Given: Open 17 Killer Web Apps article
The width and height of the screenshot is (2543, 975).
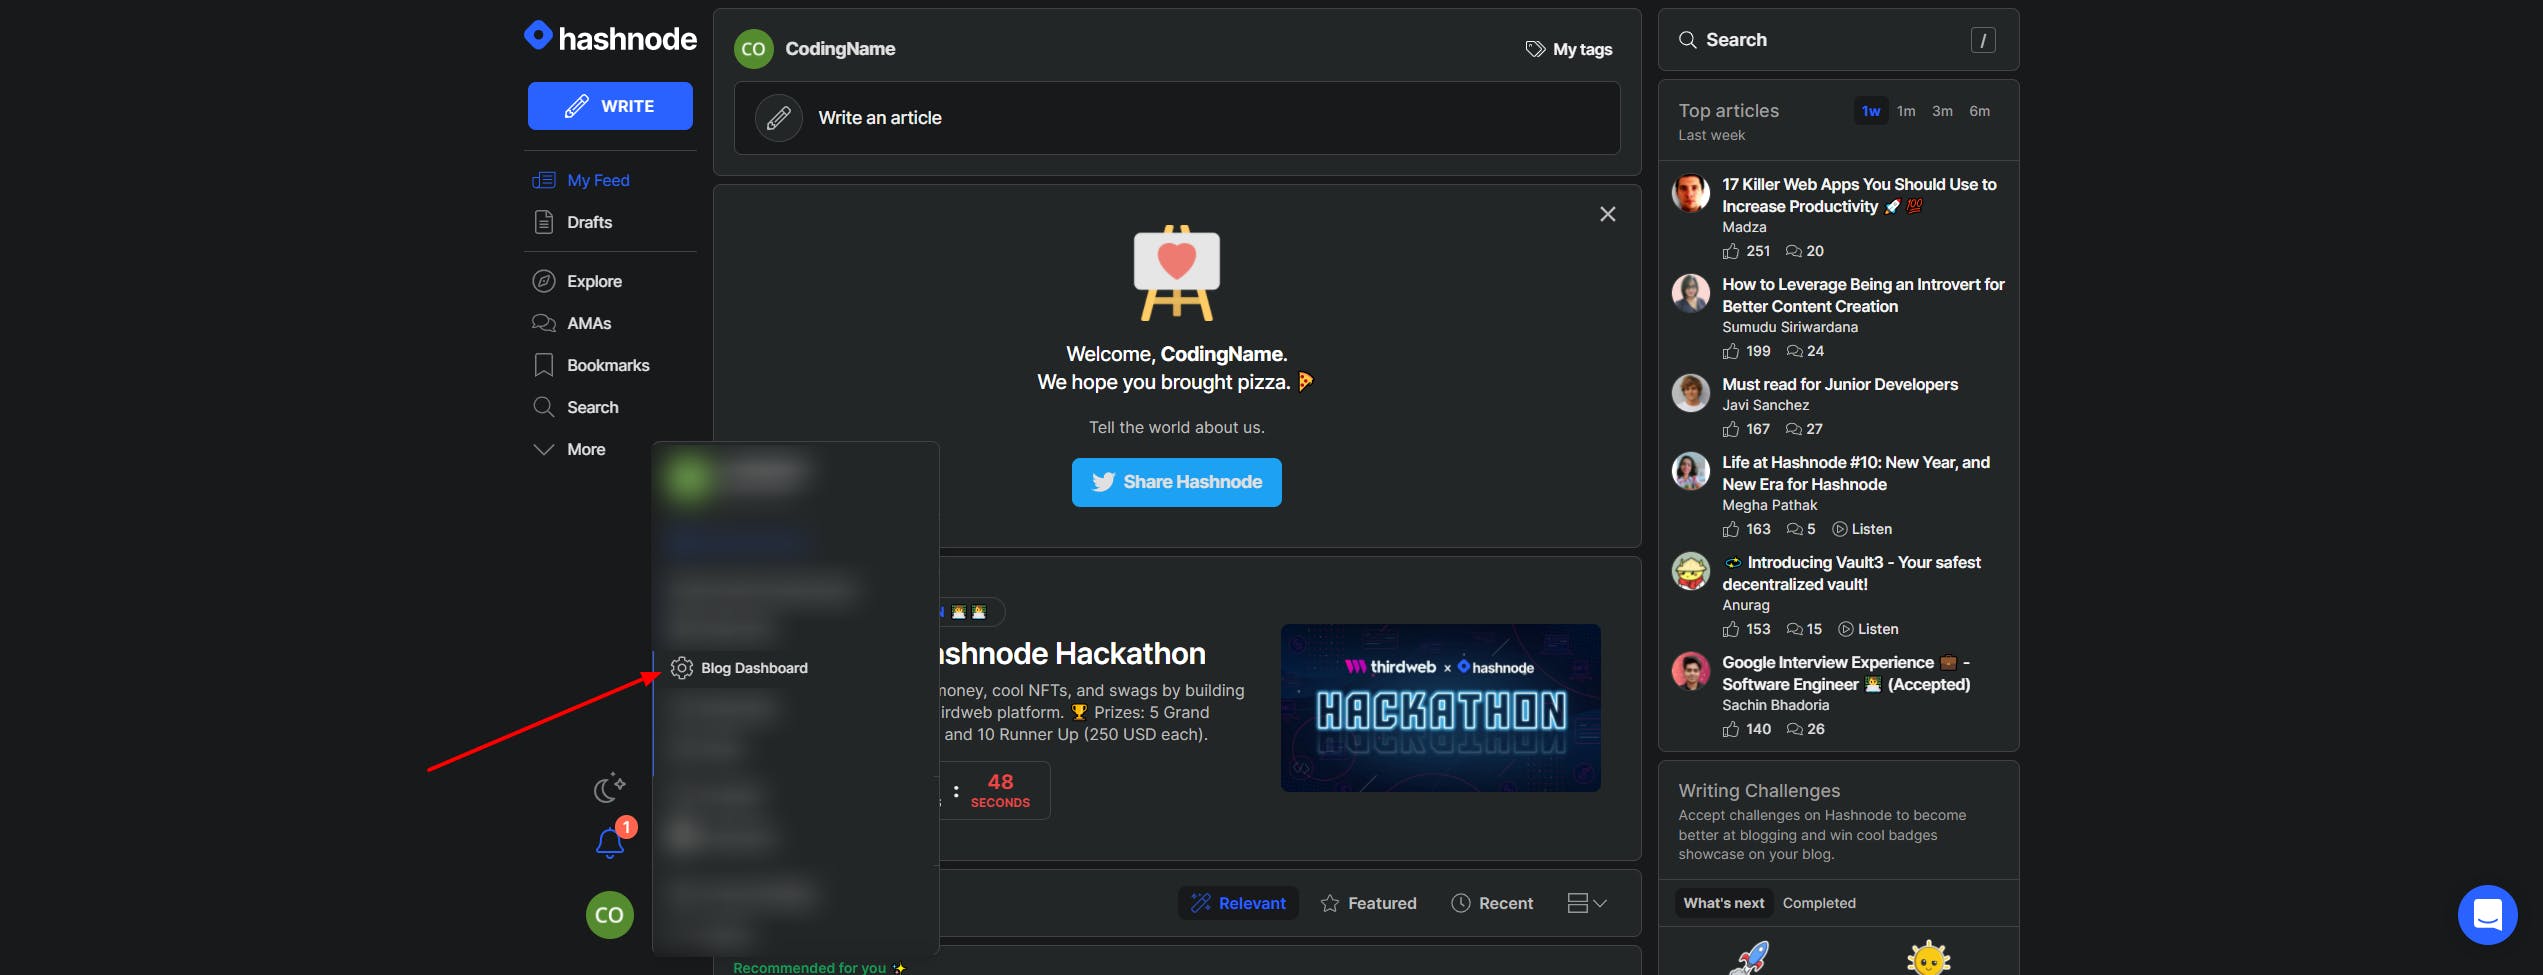Looking at the screenshot, I should [x=1859, y=195].
